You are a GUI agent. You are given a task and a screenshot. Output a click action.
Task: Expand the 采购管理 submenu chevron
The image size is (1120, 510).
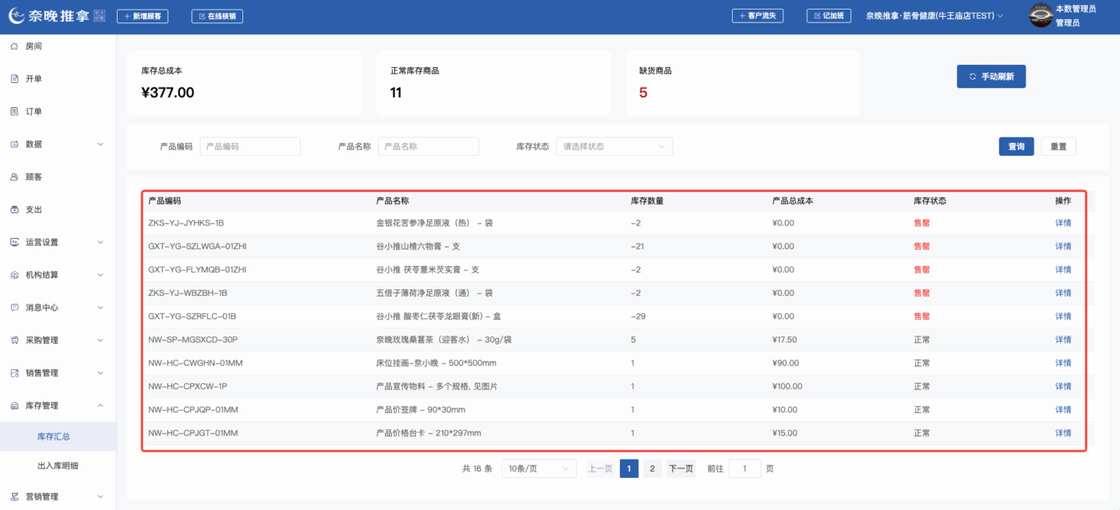point(100,340)
